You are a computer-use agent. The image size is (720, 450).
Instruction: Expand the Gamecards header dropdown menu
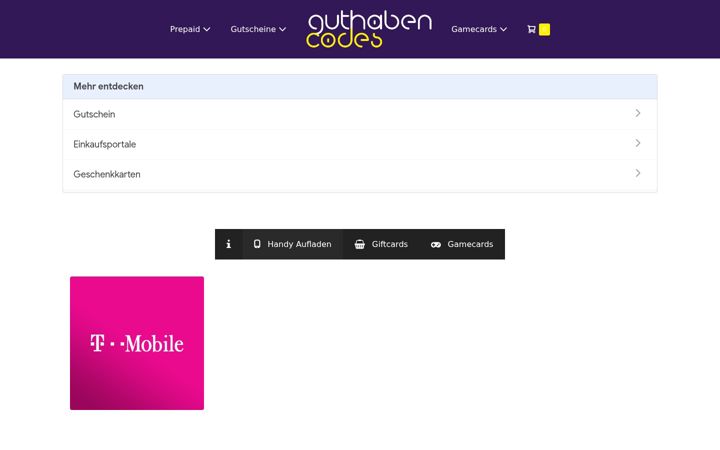click(479, 29)
